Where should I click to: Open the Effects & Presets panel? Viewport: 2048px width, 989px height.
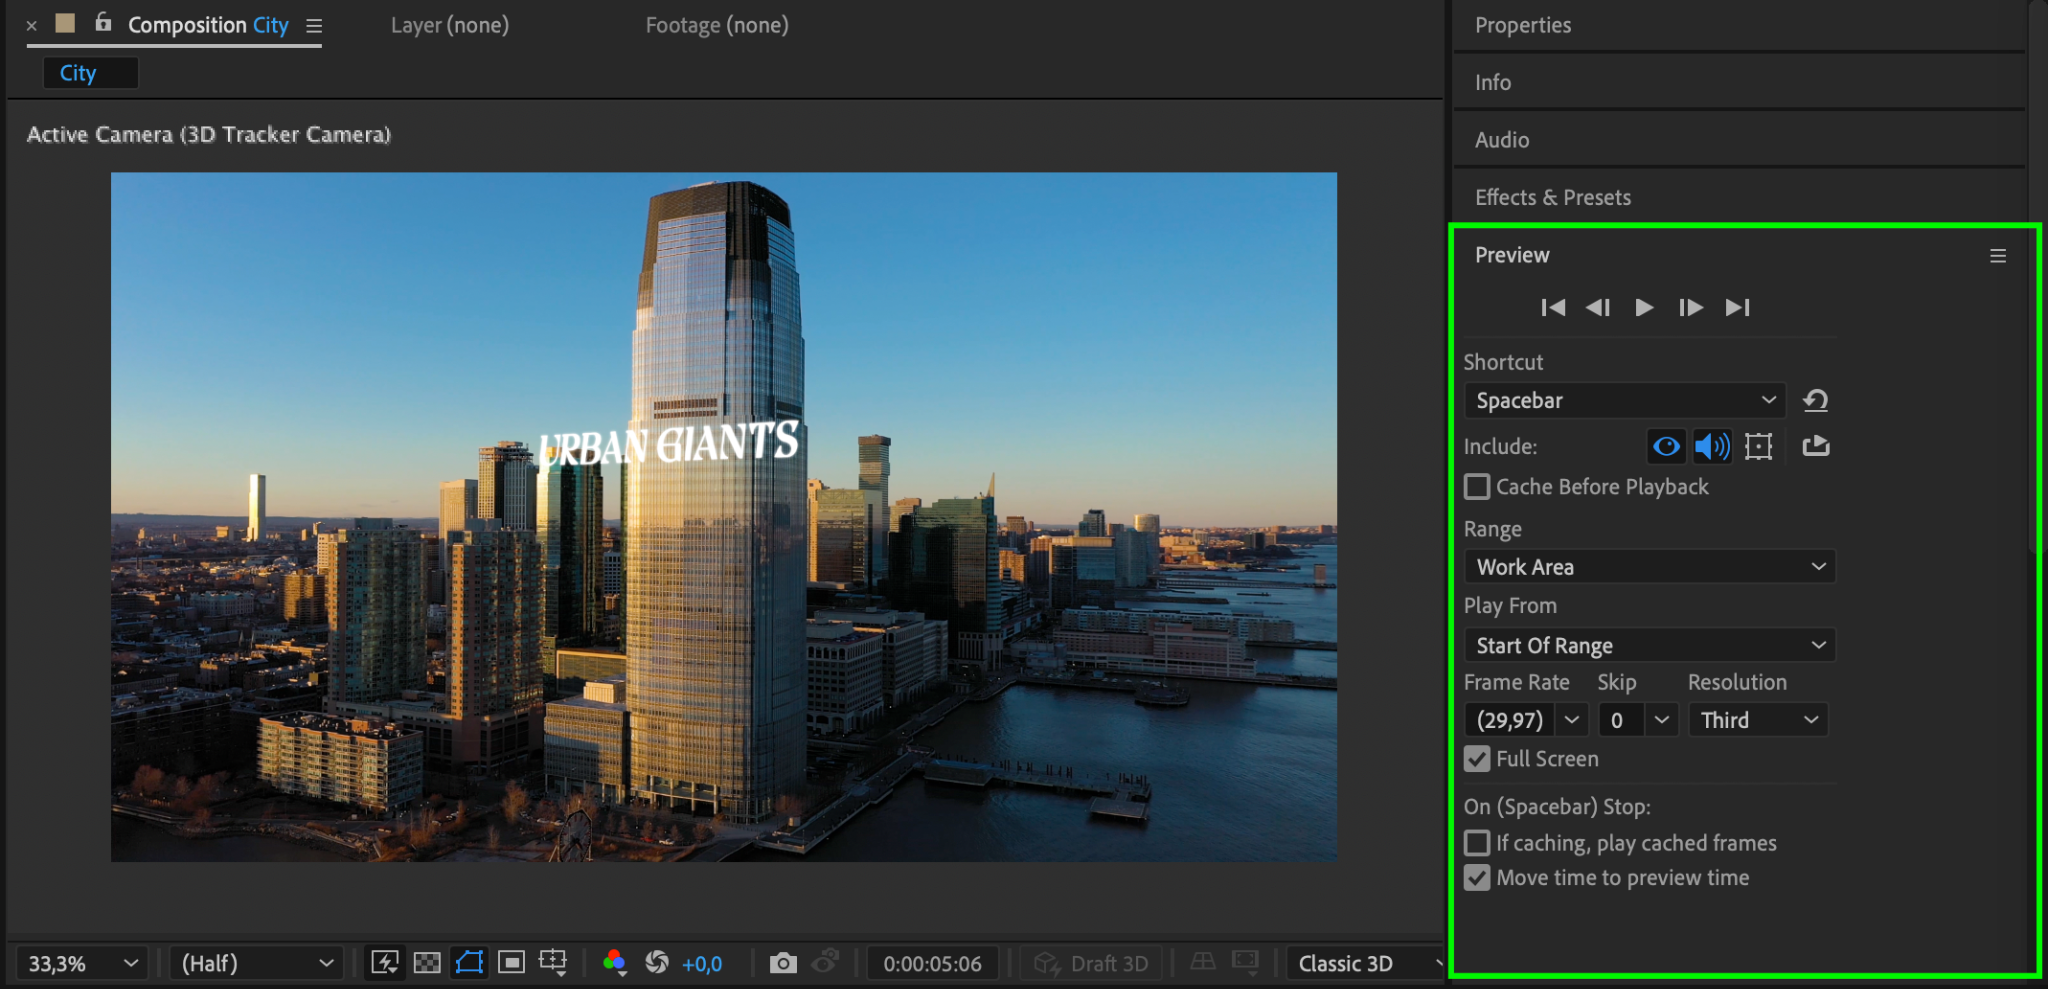tap(1552, 197)
